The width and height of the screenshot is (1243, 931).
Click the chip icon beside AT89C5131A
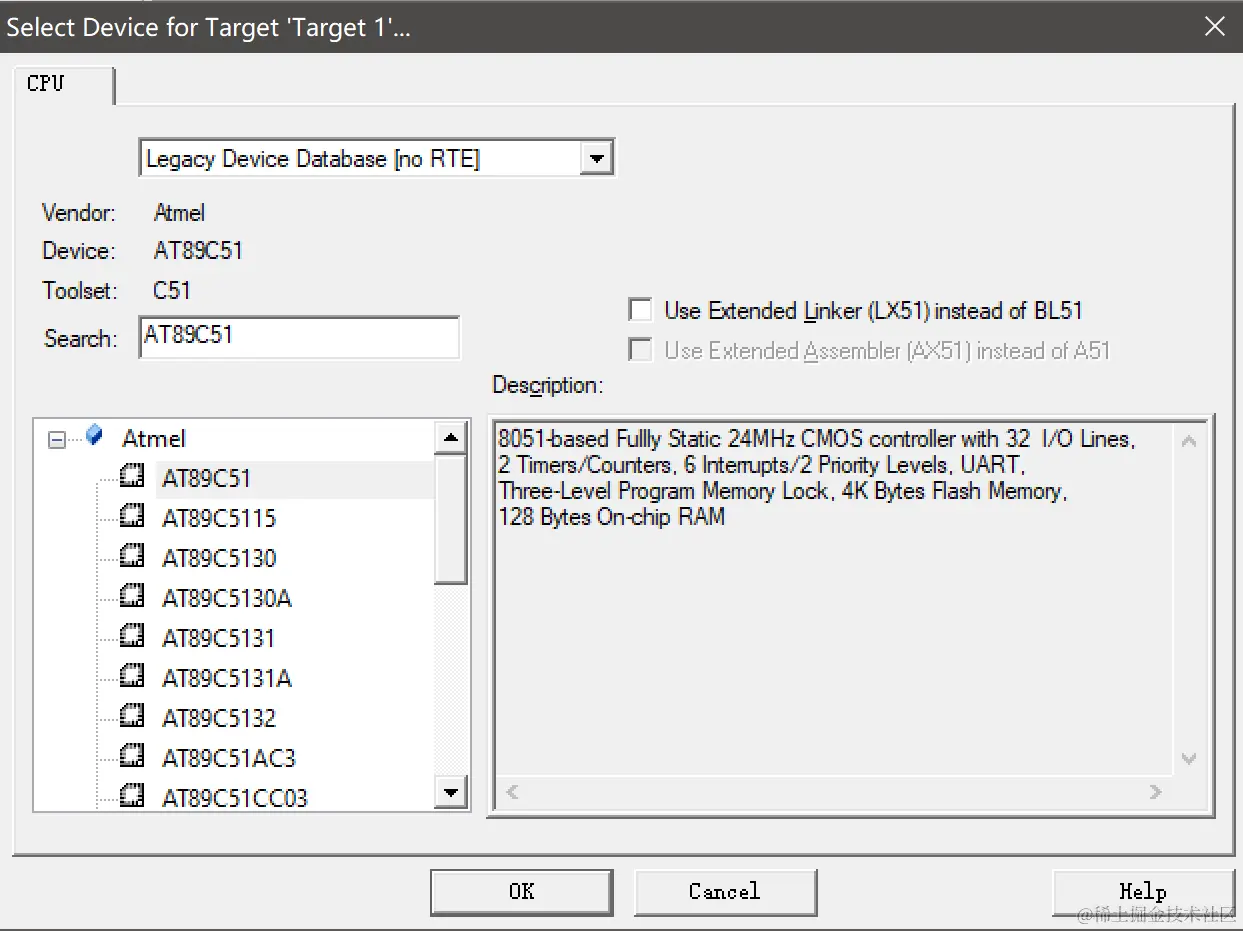pyautogui.click(x=132, y=677)
